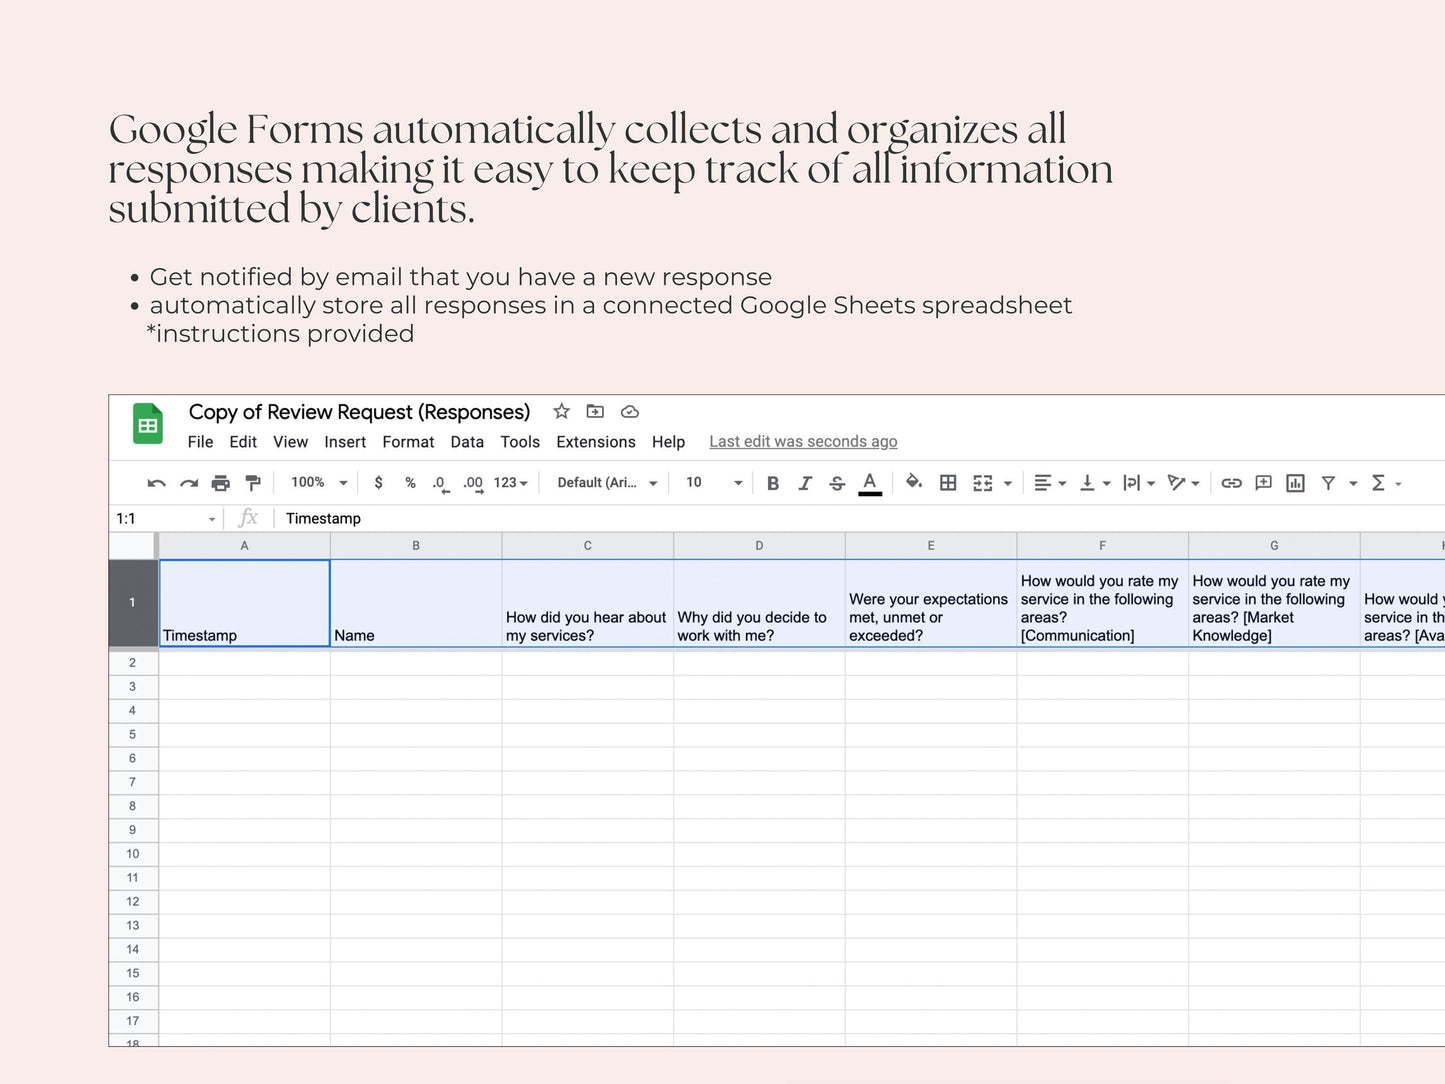1445x1084 pixels.
Task: Open the Format menu
Action: coord(408,442)
